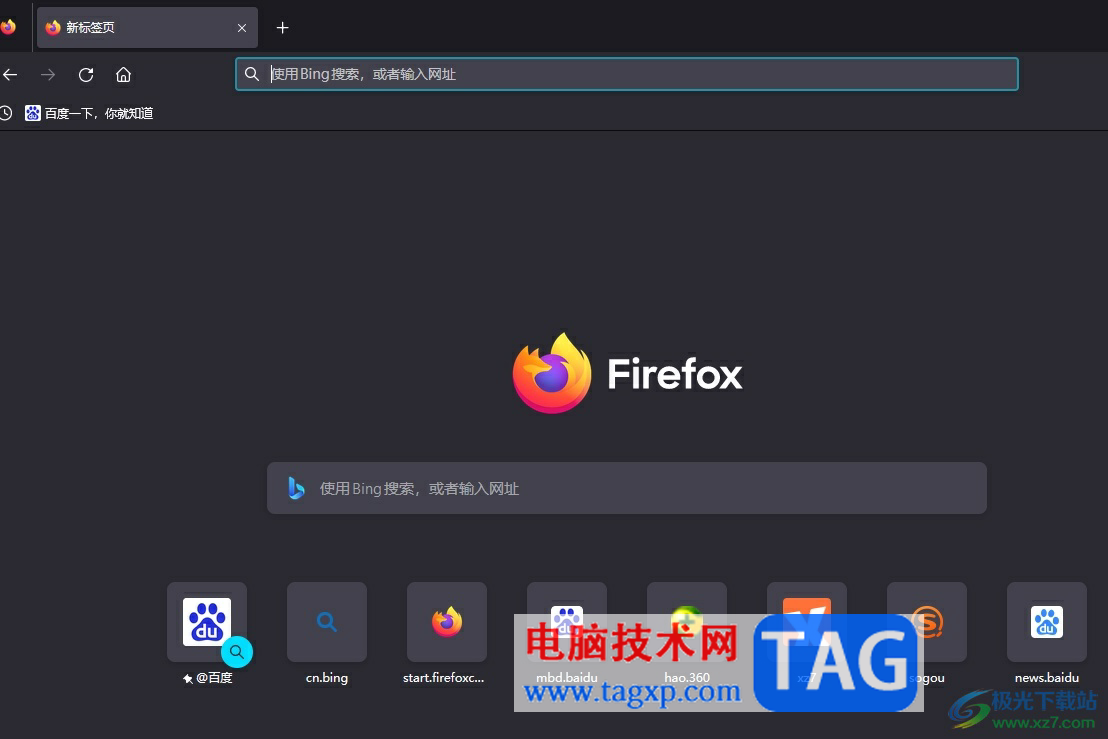Image resolution: width=1108 pixels, height=739 pixels.
Task: Focus the address bar search field
Action: (627, 74)
